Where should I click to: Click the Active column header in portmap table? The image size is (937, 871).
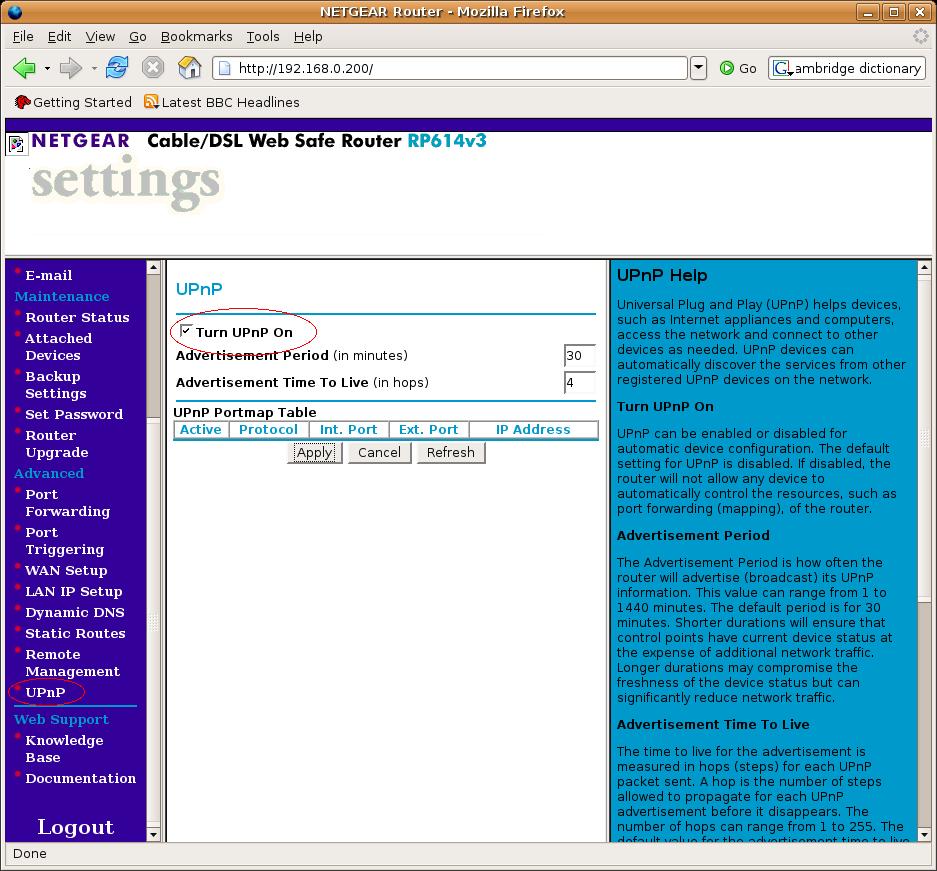click(x=201, y=430)
